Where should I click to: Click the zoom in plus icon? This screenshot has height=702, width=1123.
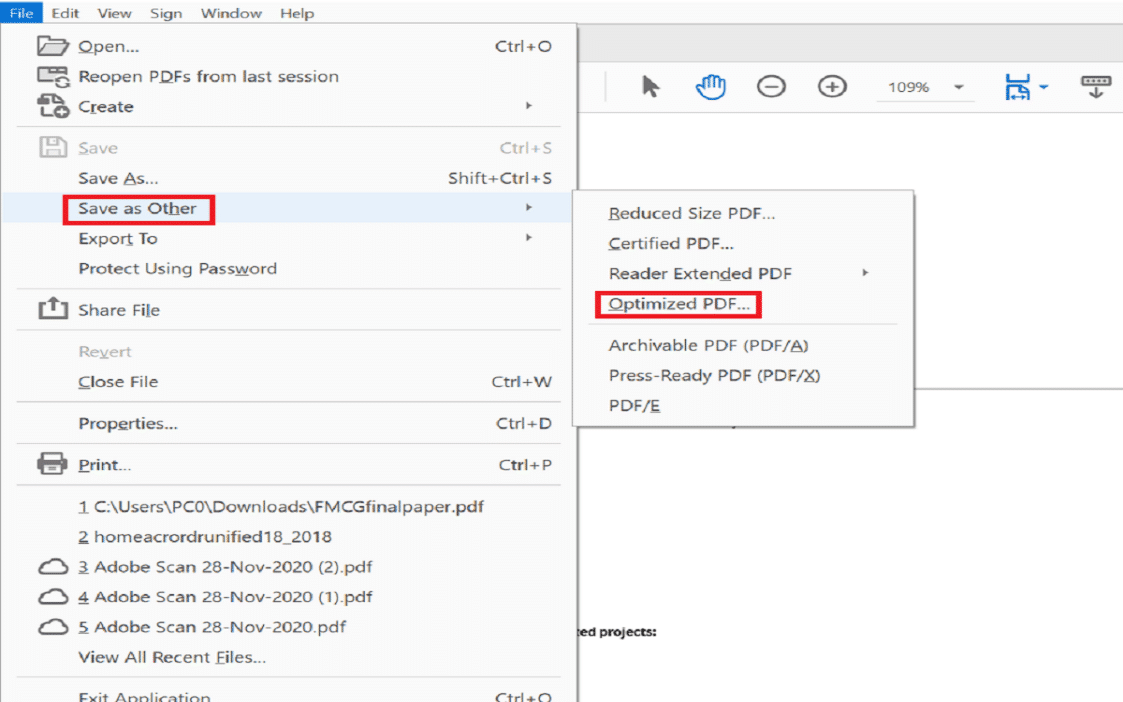(832, 87)
